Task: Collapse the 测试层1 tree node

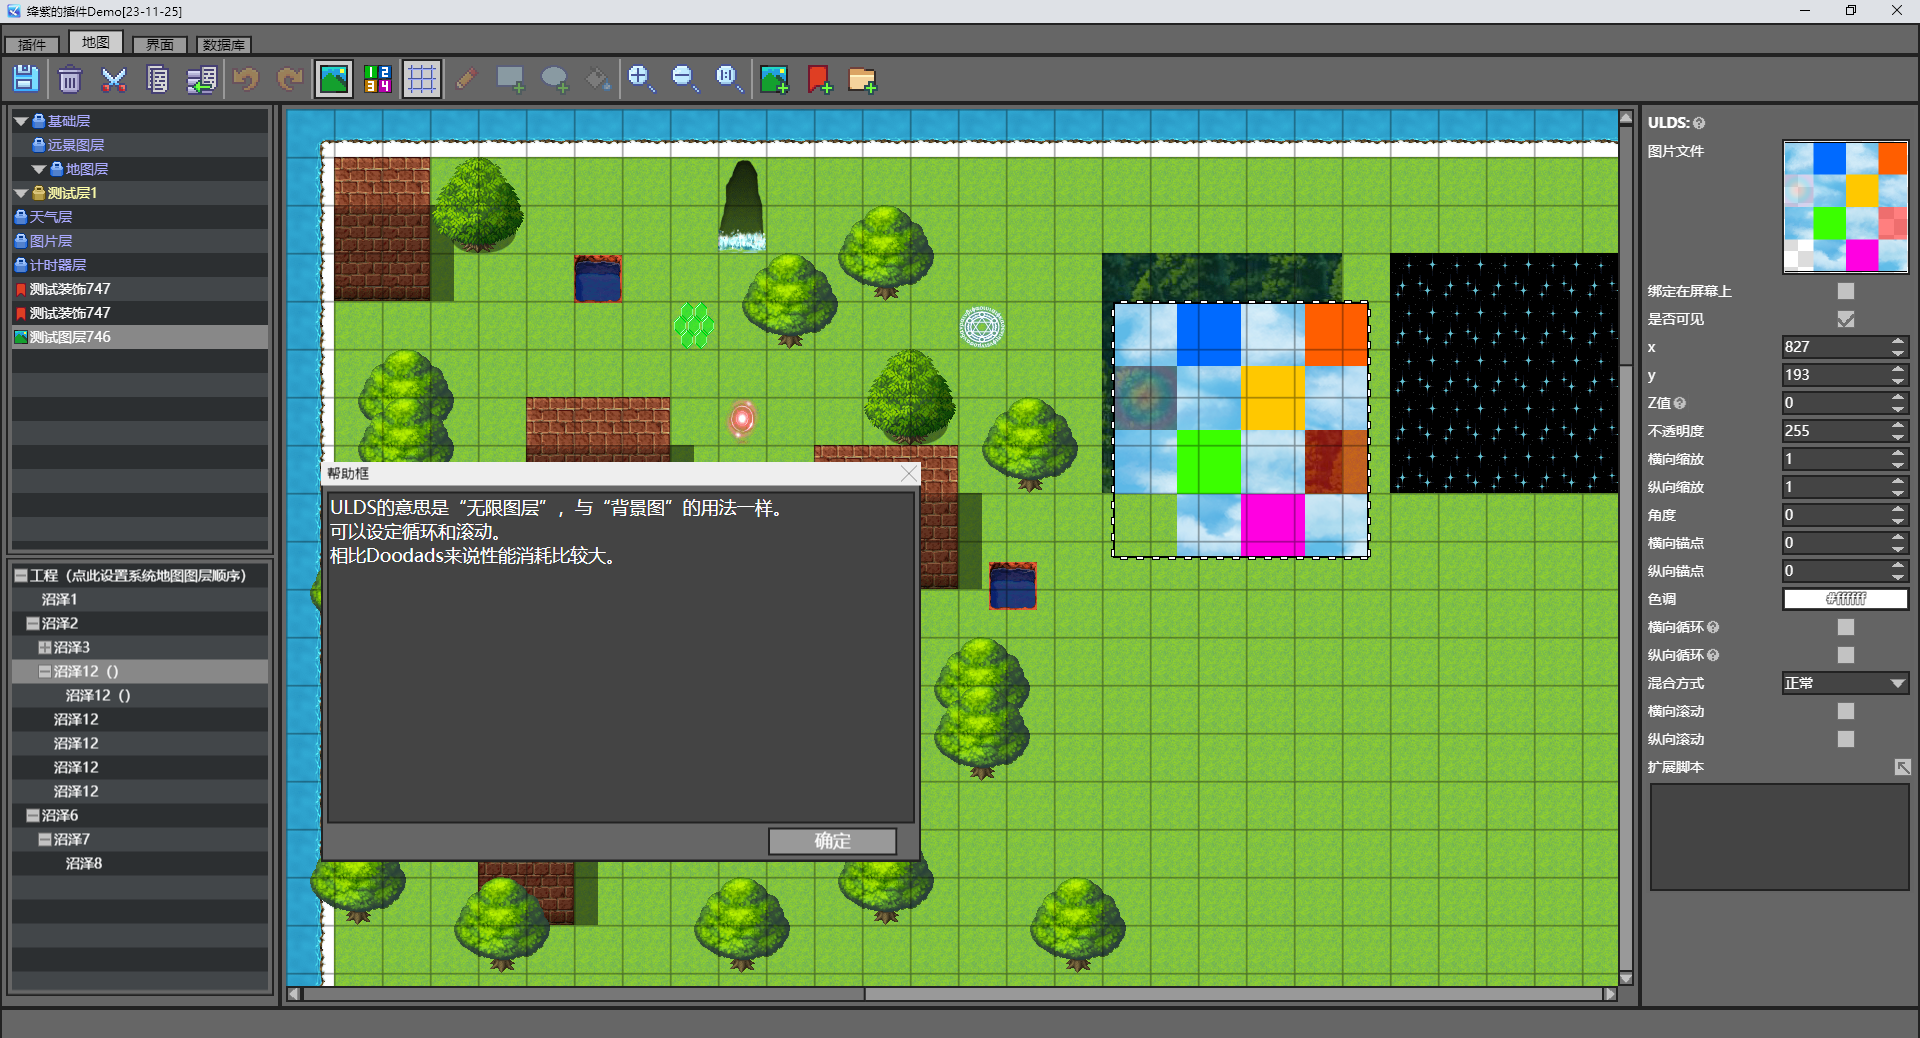Action: point(21,193)
